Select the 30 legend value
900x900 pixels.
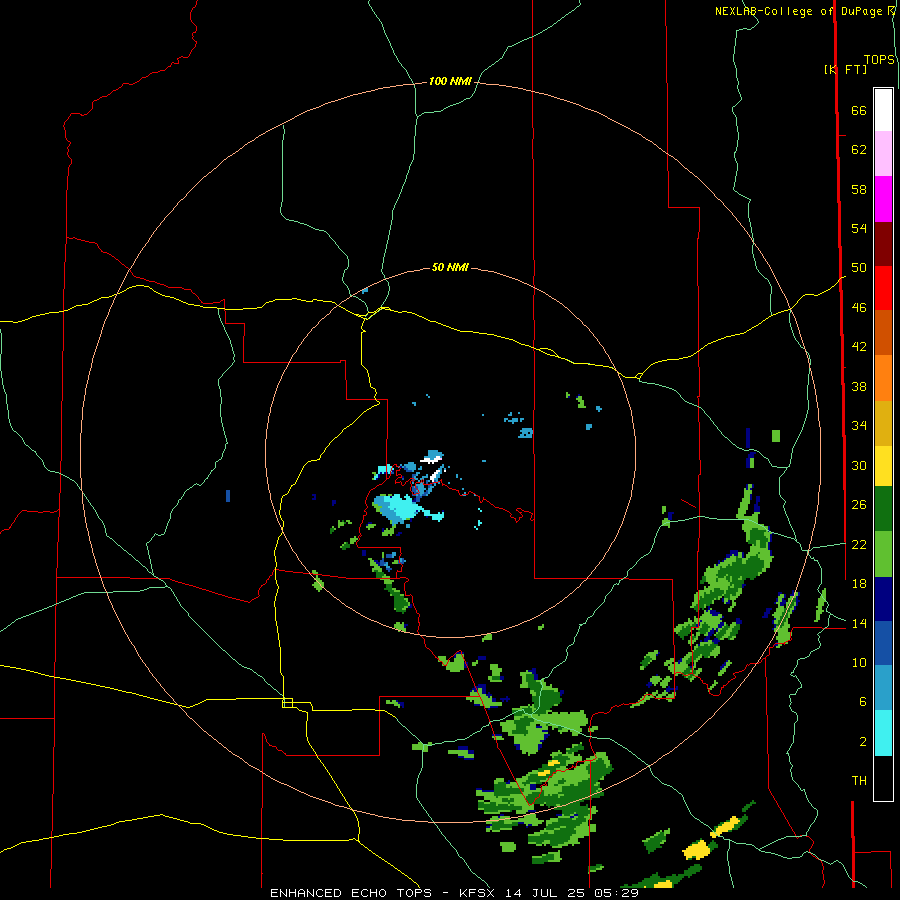[x=859, y=465]
